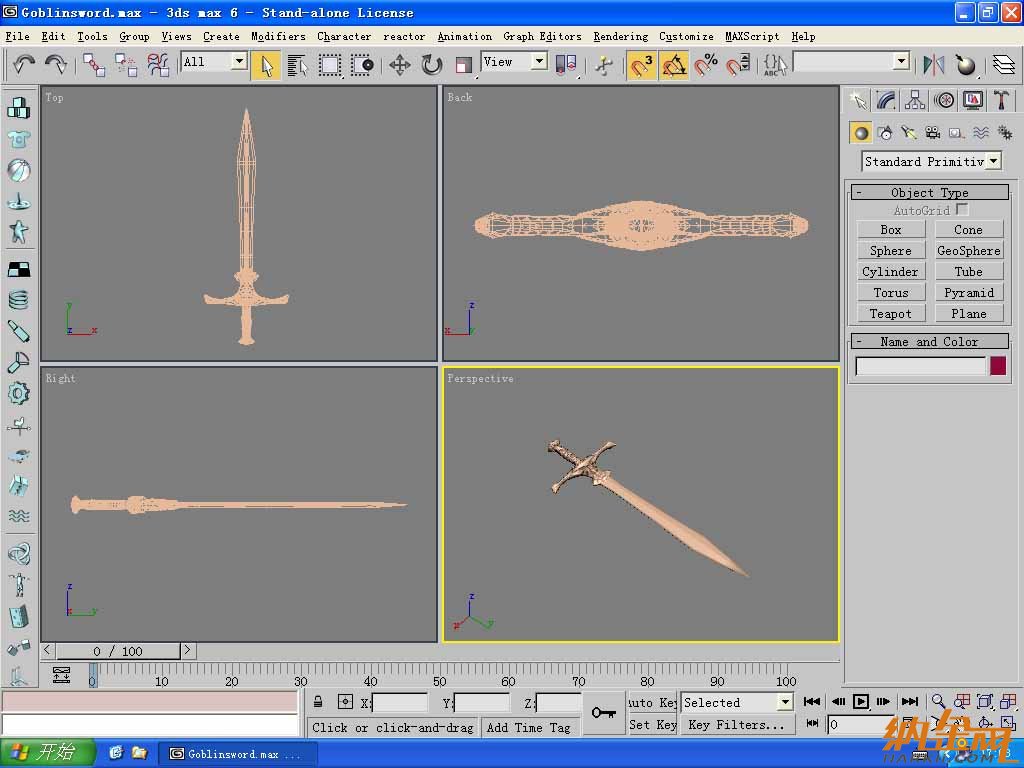Choose Rectangular Selection Region tool

pos(330,65)
